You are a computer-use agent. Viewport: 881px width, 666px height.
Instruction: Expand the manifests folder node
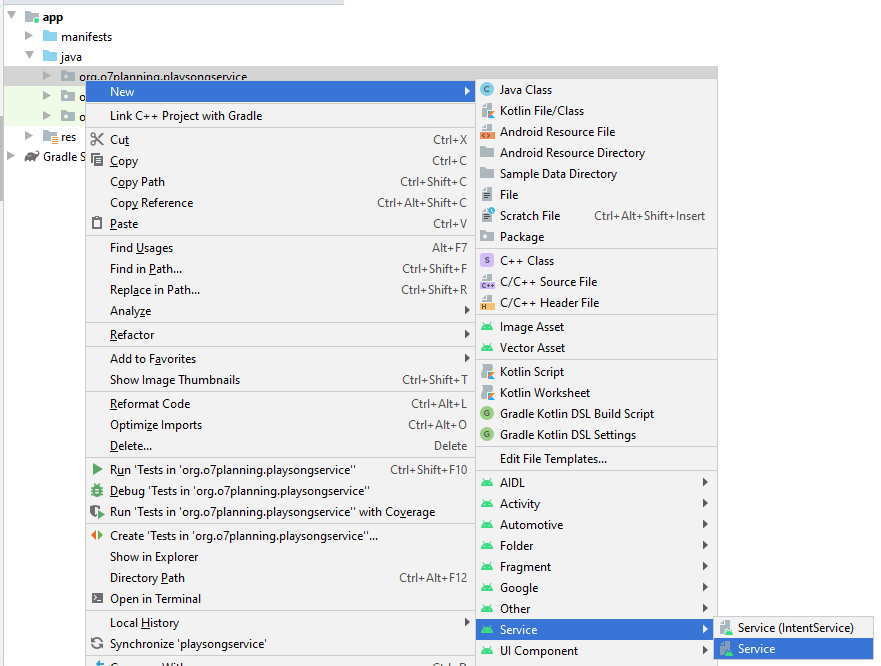[29, 36]
